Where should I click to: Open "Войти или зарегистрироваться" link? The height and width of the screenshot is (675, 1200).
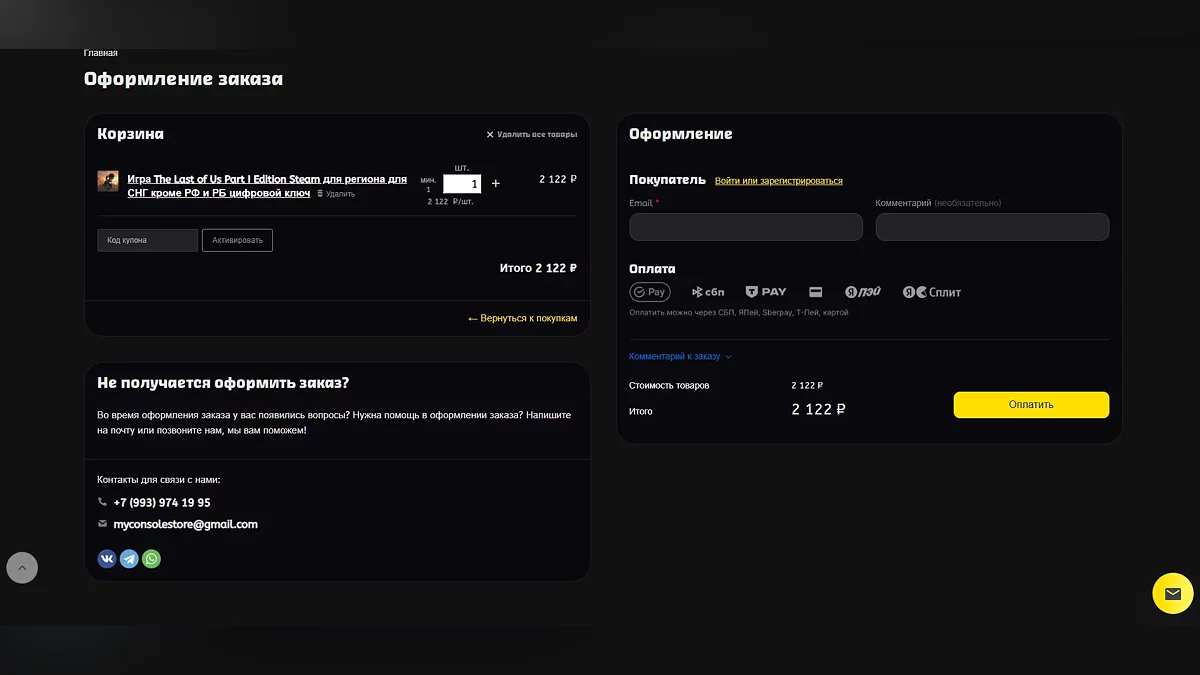778,181
